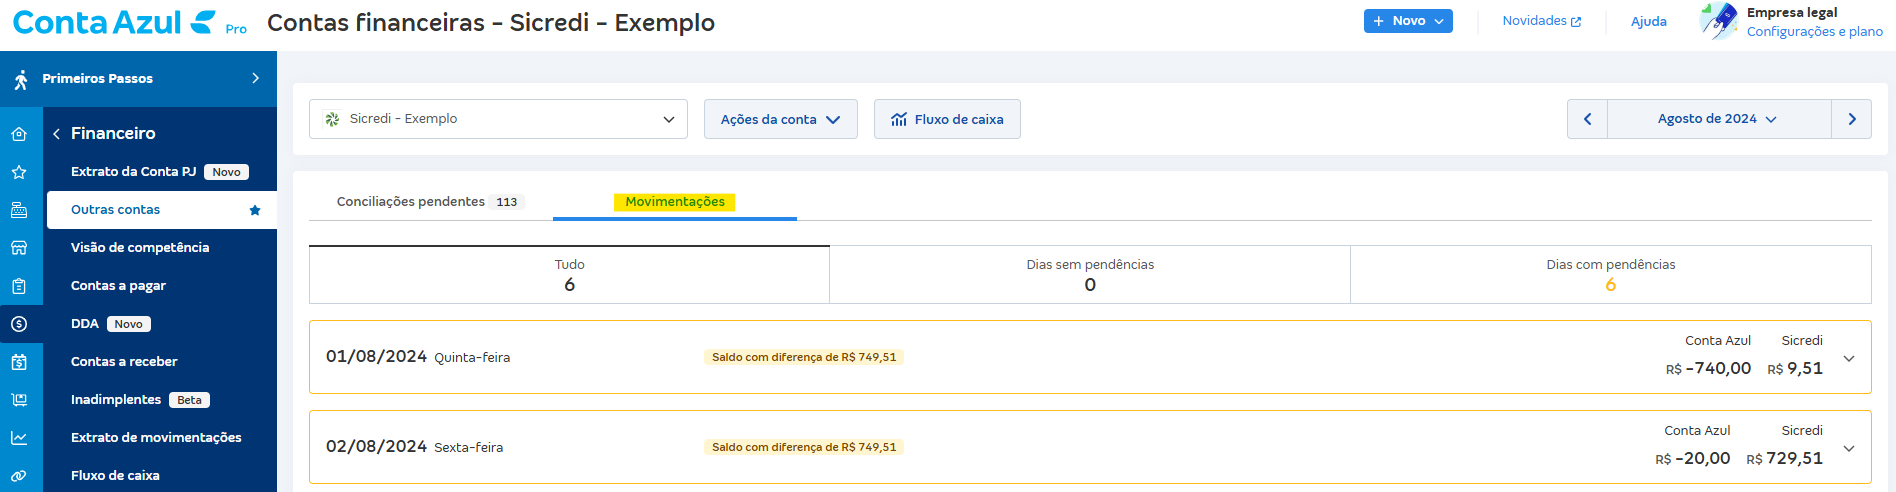Click the 01/08/2024 Quinta-feira date
The height and width of the screenshot is (492, 1896).
(x=418, y=357)
